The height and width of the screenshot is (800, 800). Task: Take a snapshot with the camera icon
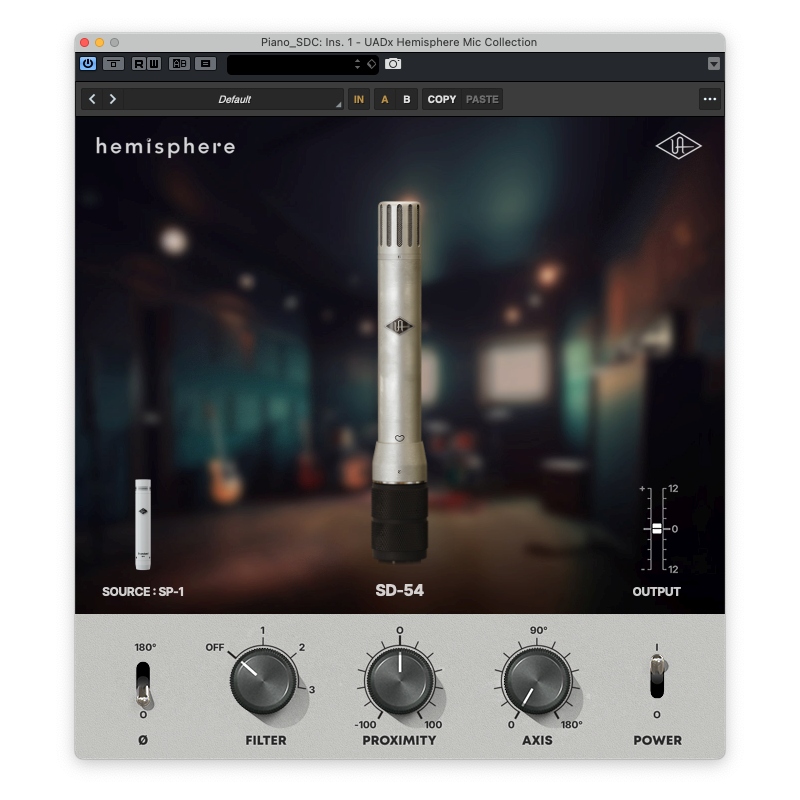393,64
